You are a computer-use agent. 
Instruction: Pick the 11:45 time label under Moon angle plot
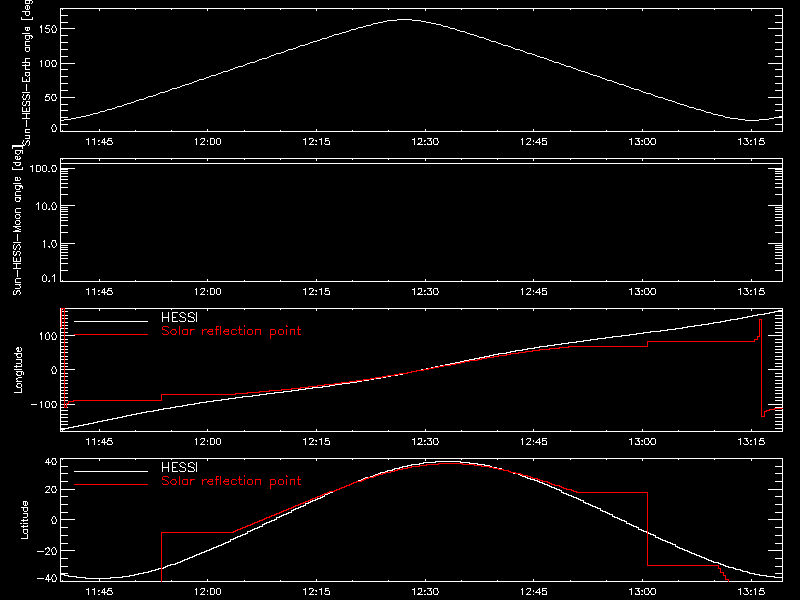point(99,291)
